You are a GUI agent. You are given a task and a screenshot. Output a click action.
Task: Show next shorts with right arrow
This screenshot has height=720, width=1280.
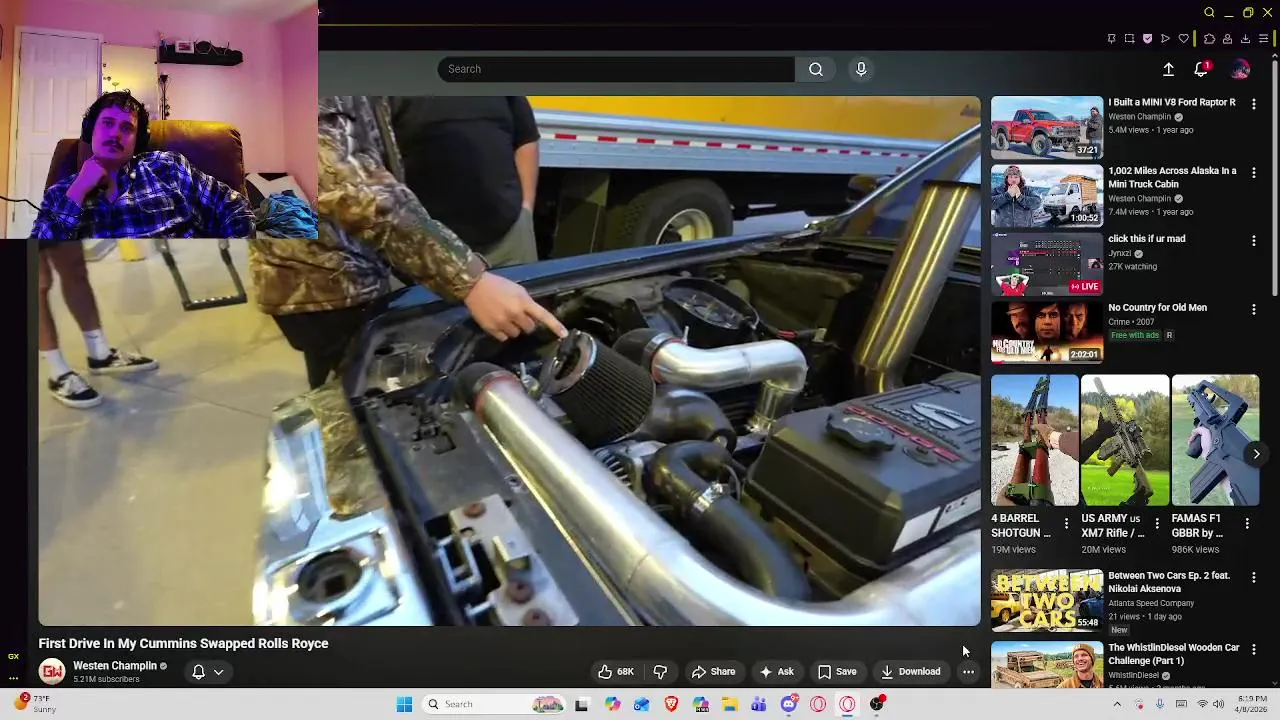pyautogui.click(x=1256, y=454)
